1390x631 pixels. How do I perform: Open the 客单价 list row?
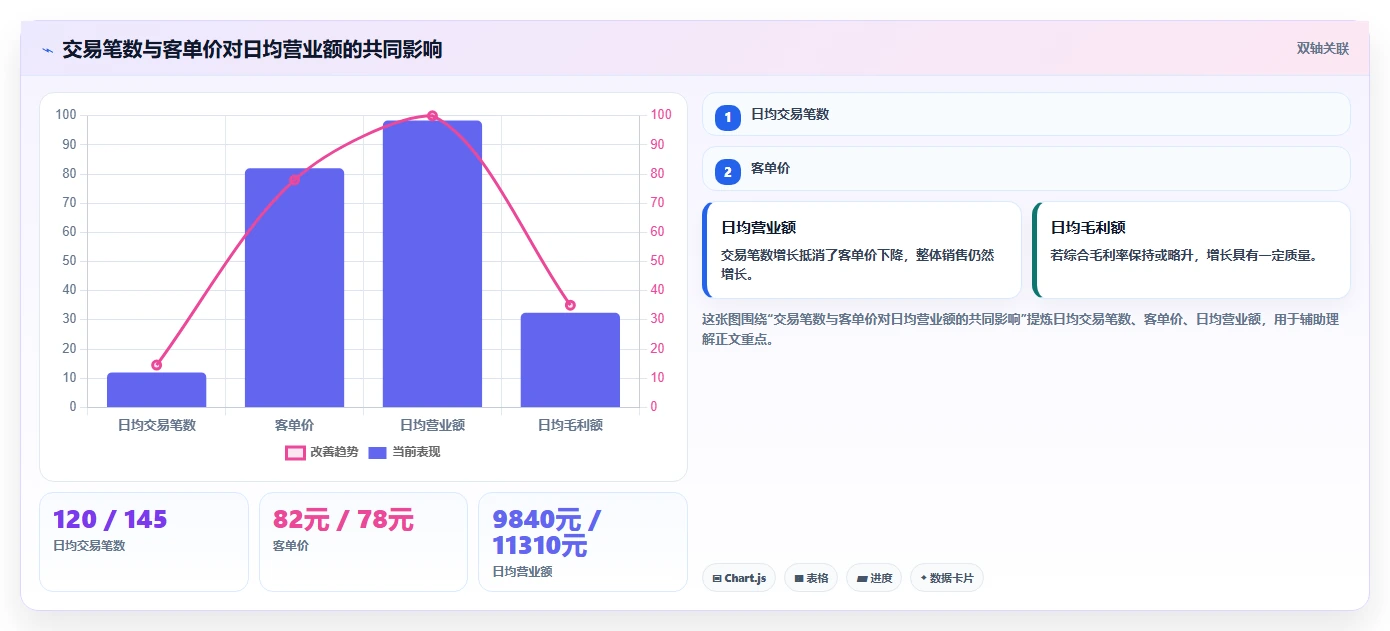coord(1026,169)
